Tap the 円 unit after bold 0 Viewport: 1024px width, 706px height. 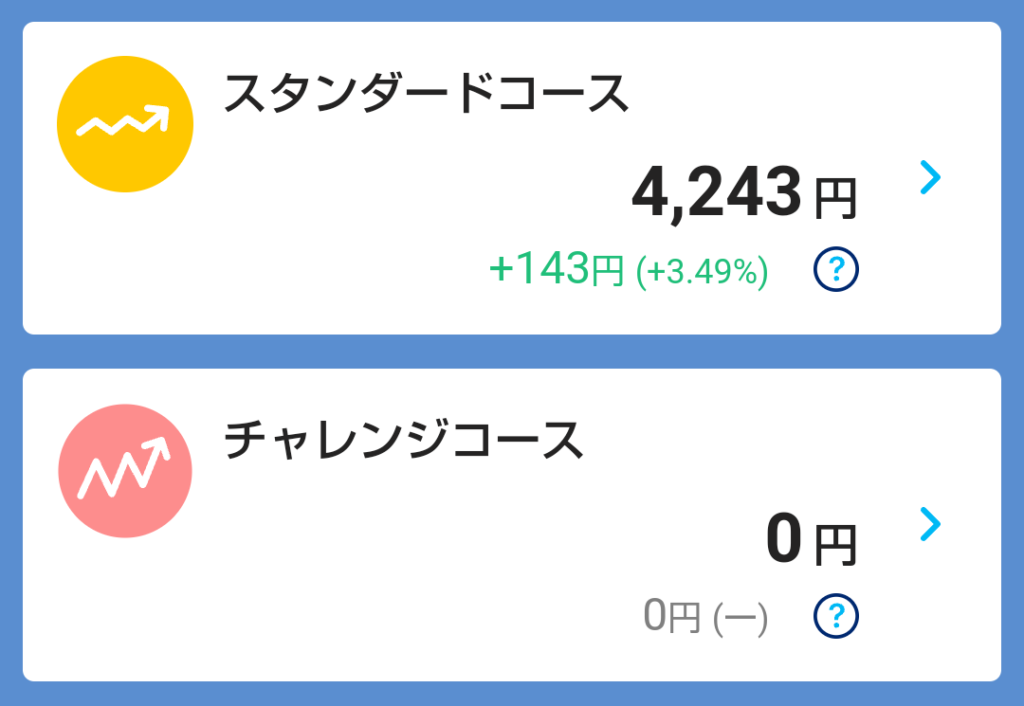click(x=835, y=546)
